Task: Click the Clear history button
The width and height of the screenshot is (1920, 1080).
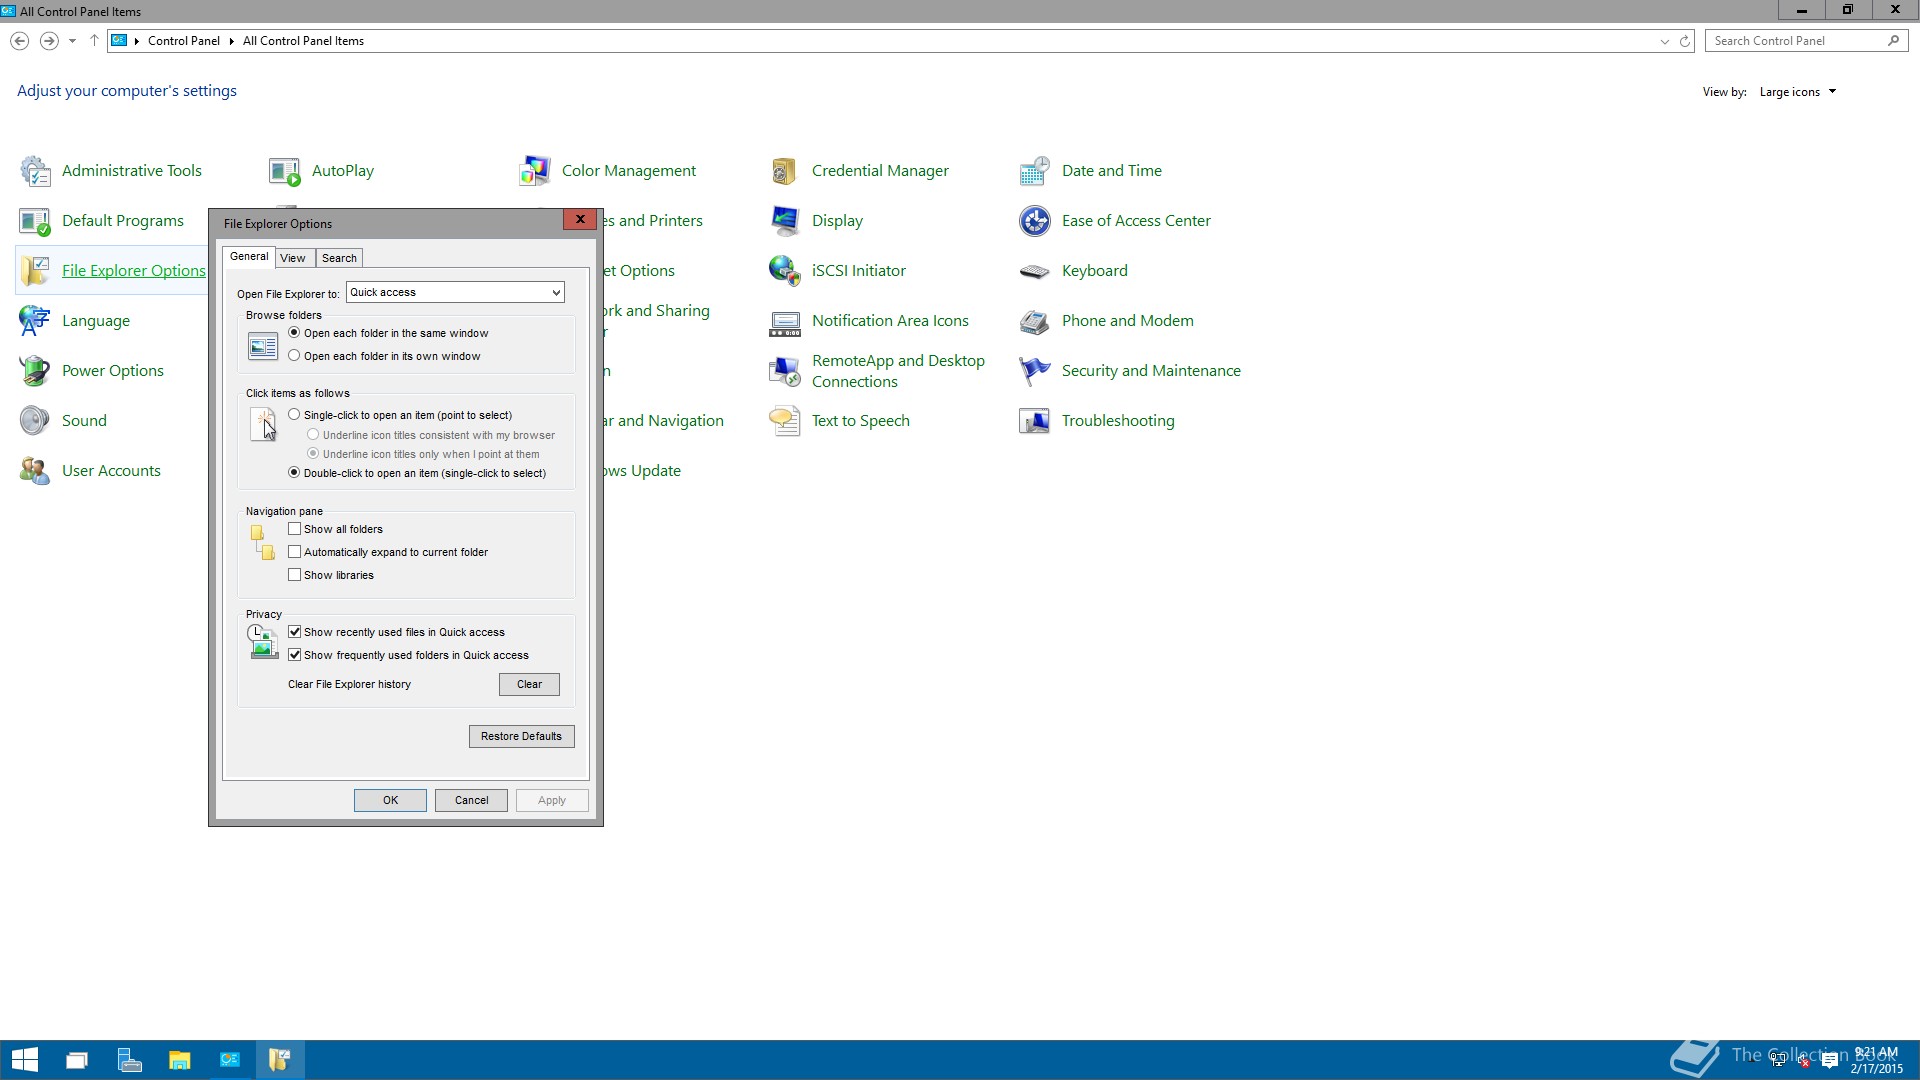Action: 529,685
